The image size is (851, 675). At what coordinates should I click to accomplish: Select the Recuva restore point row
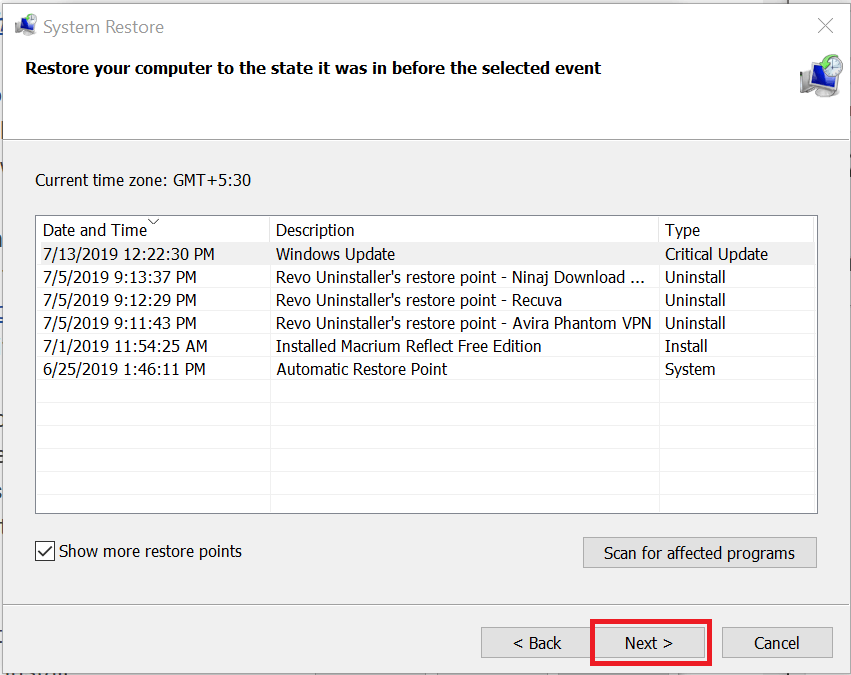[x=426, y=300]
